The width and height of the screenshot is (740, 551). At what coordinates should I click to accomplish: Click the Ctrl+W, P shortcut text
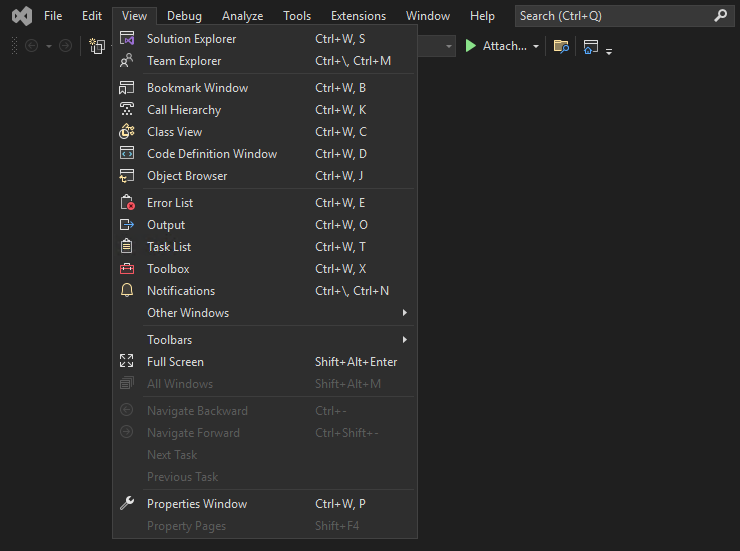340,504
